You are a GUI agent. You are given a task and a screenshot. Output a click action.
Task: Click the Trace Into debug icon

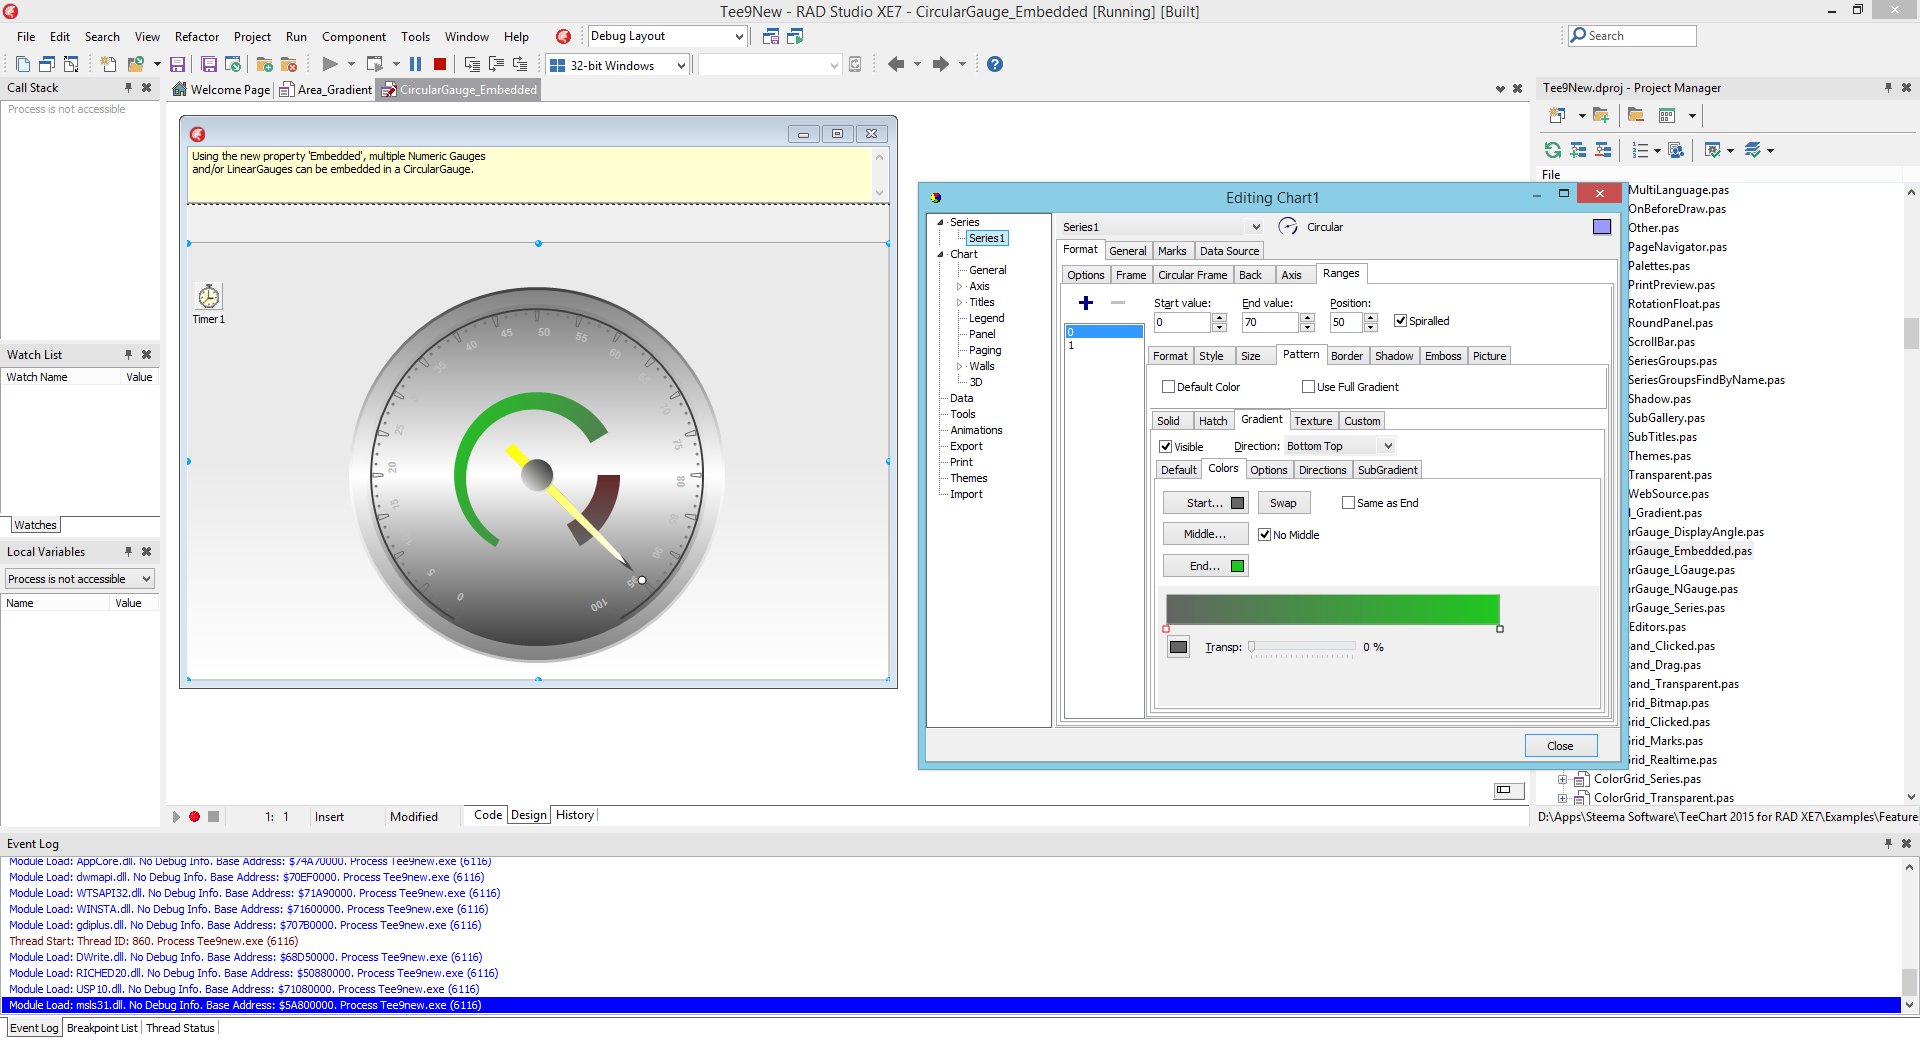tap(472, 64)
